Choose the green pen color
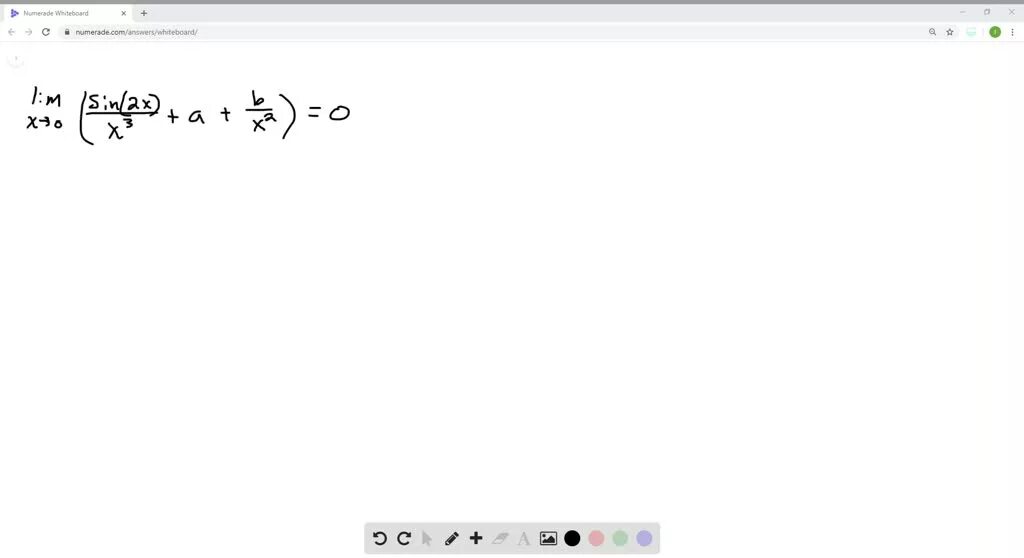This screenshot has width=1024, height=558. 620,538
